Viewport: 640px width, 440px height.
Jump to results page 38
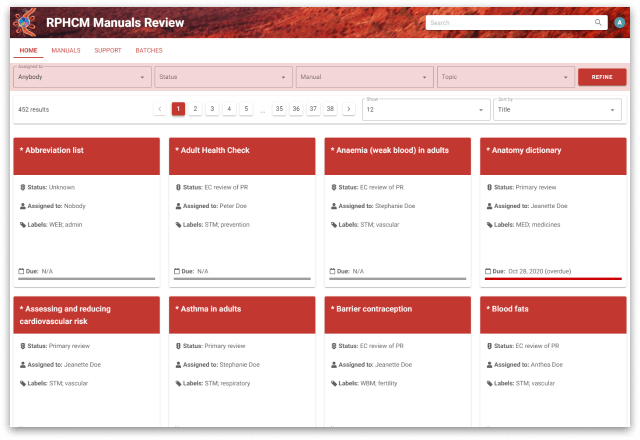click(x=330, y=108)
